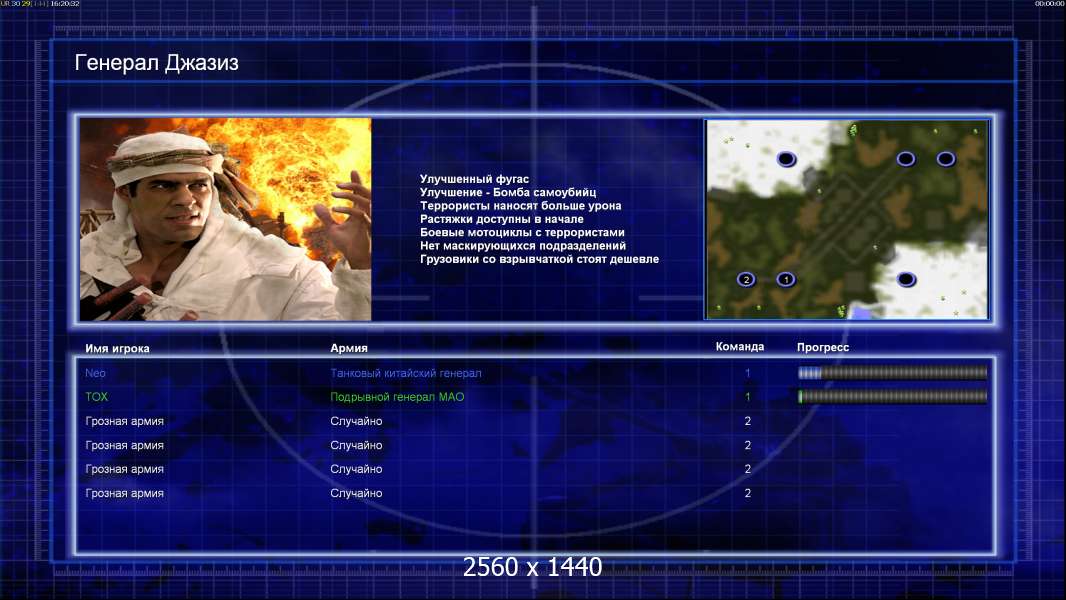Click the timer in the top-right corner
Image resolution: width=1066 pixels, height=600 pixels.
[x=1049, y=4]
